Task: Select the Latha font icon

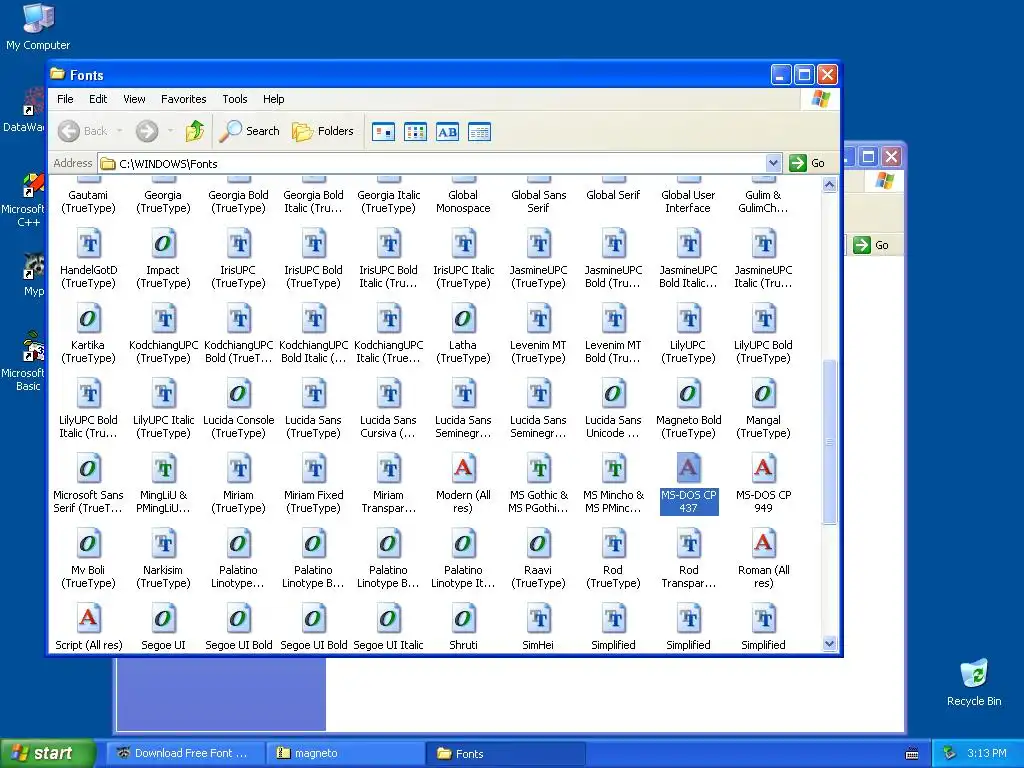Action: pos(464,319)
